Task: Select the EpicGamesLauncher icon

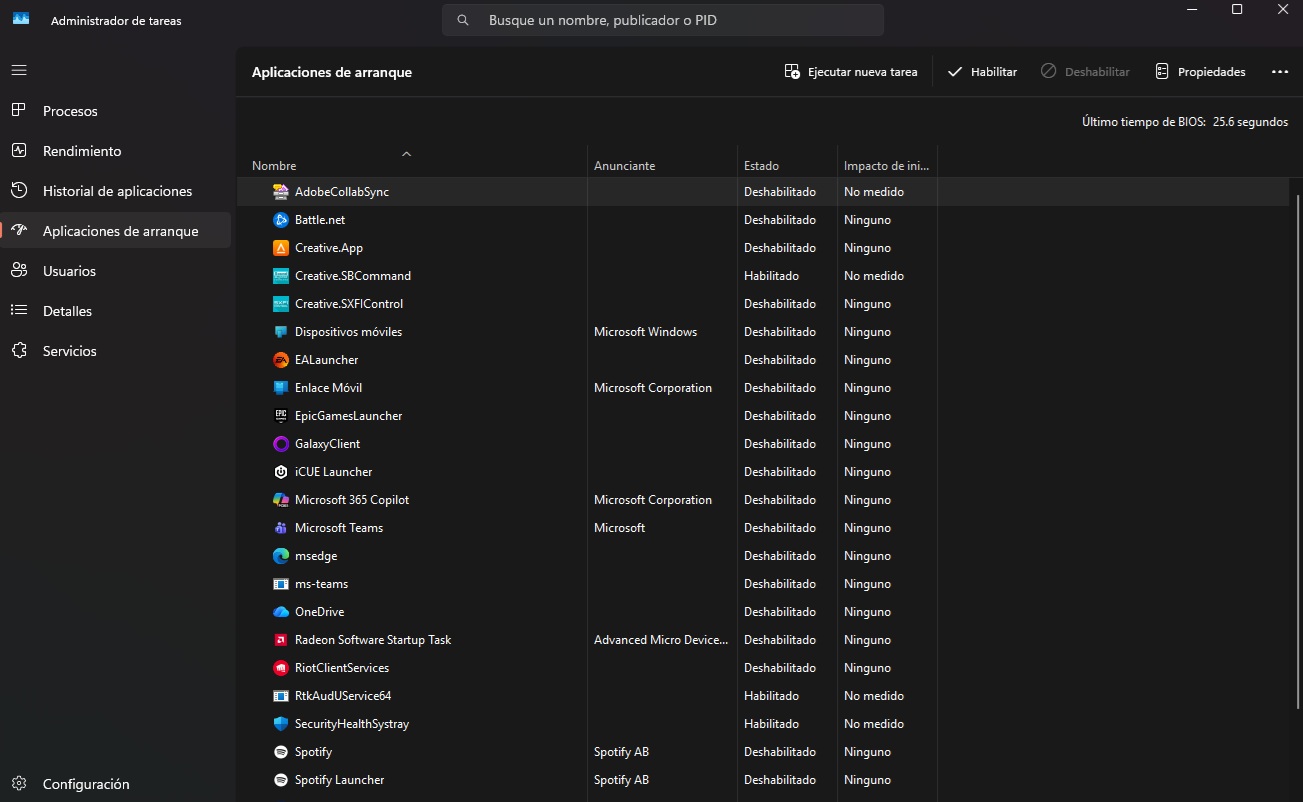Action: pos(280,415)
